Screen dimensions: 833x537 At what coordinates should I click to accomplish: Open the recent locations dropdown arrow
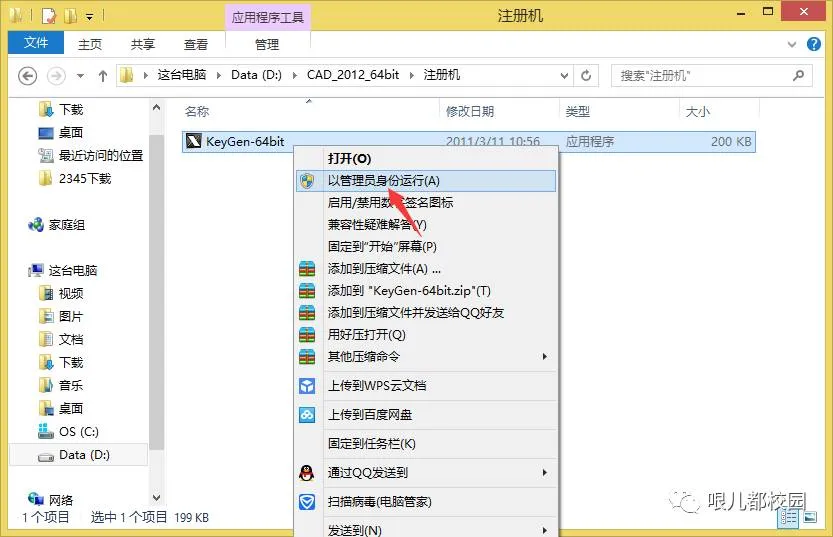tap(80, 75)
